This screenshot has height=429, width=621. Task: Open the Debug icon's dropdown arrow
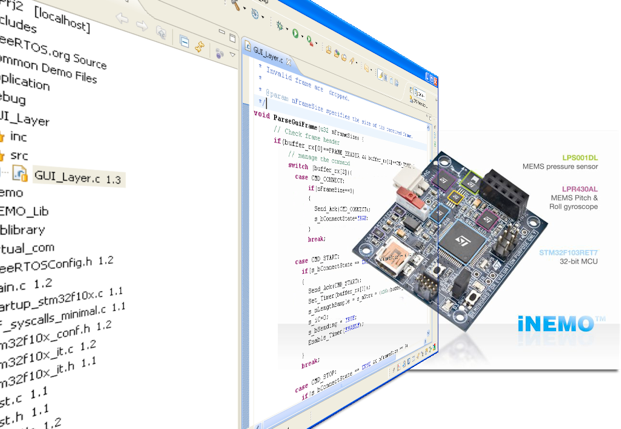click(287, 30)
